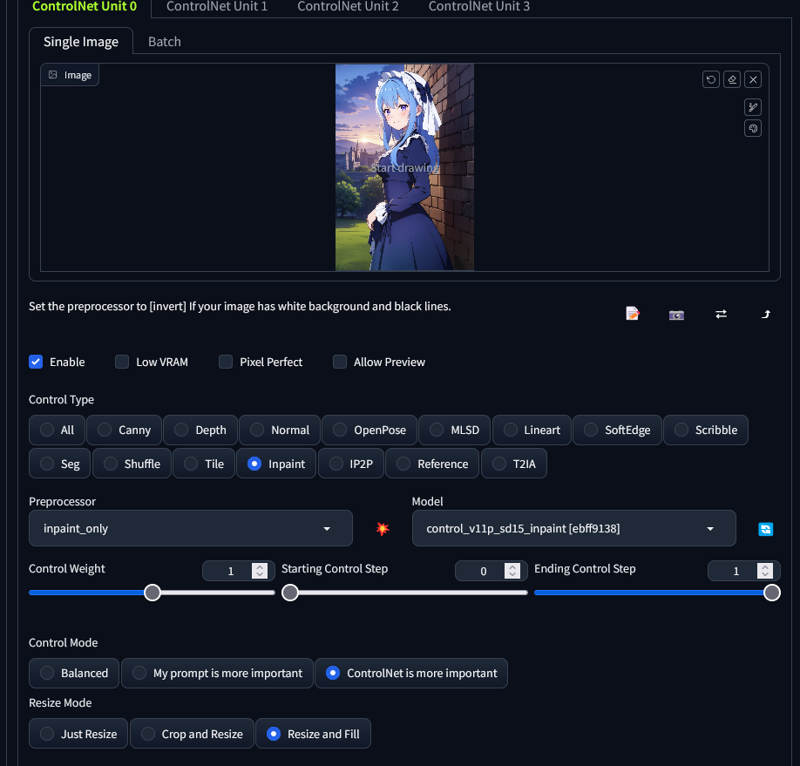Click the Control Weight slider handle

[152, 592]
